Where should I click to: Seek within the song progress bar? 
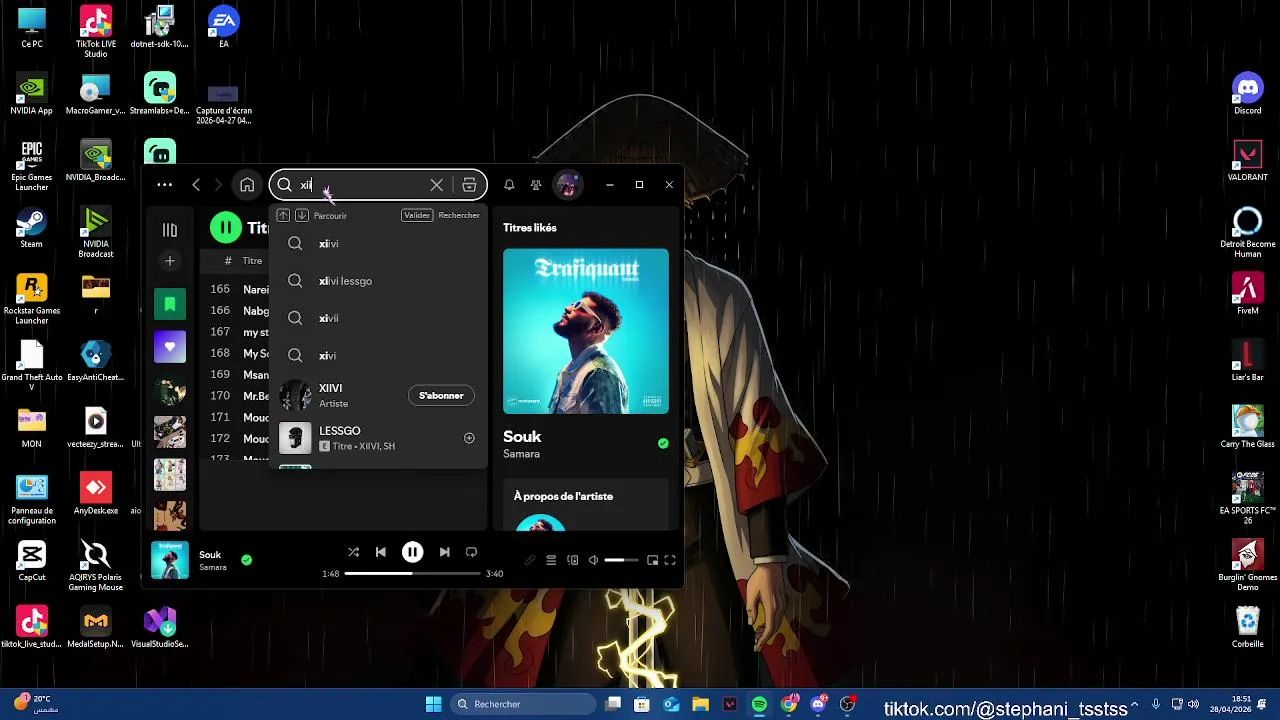coord(412,574)
